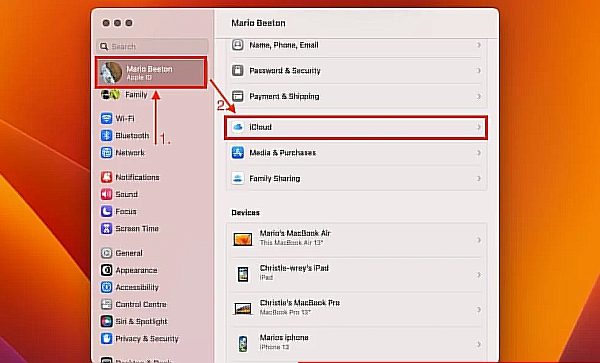Select Wi-Fi label in sidebar
This screenshot has width=600, height=363.
click(x=125, y=119)
